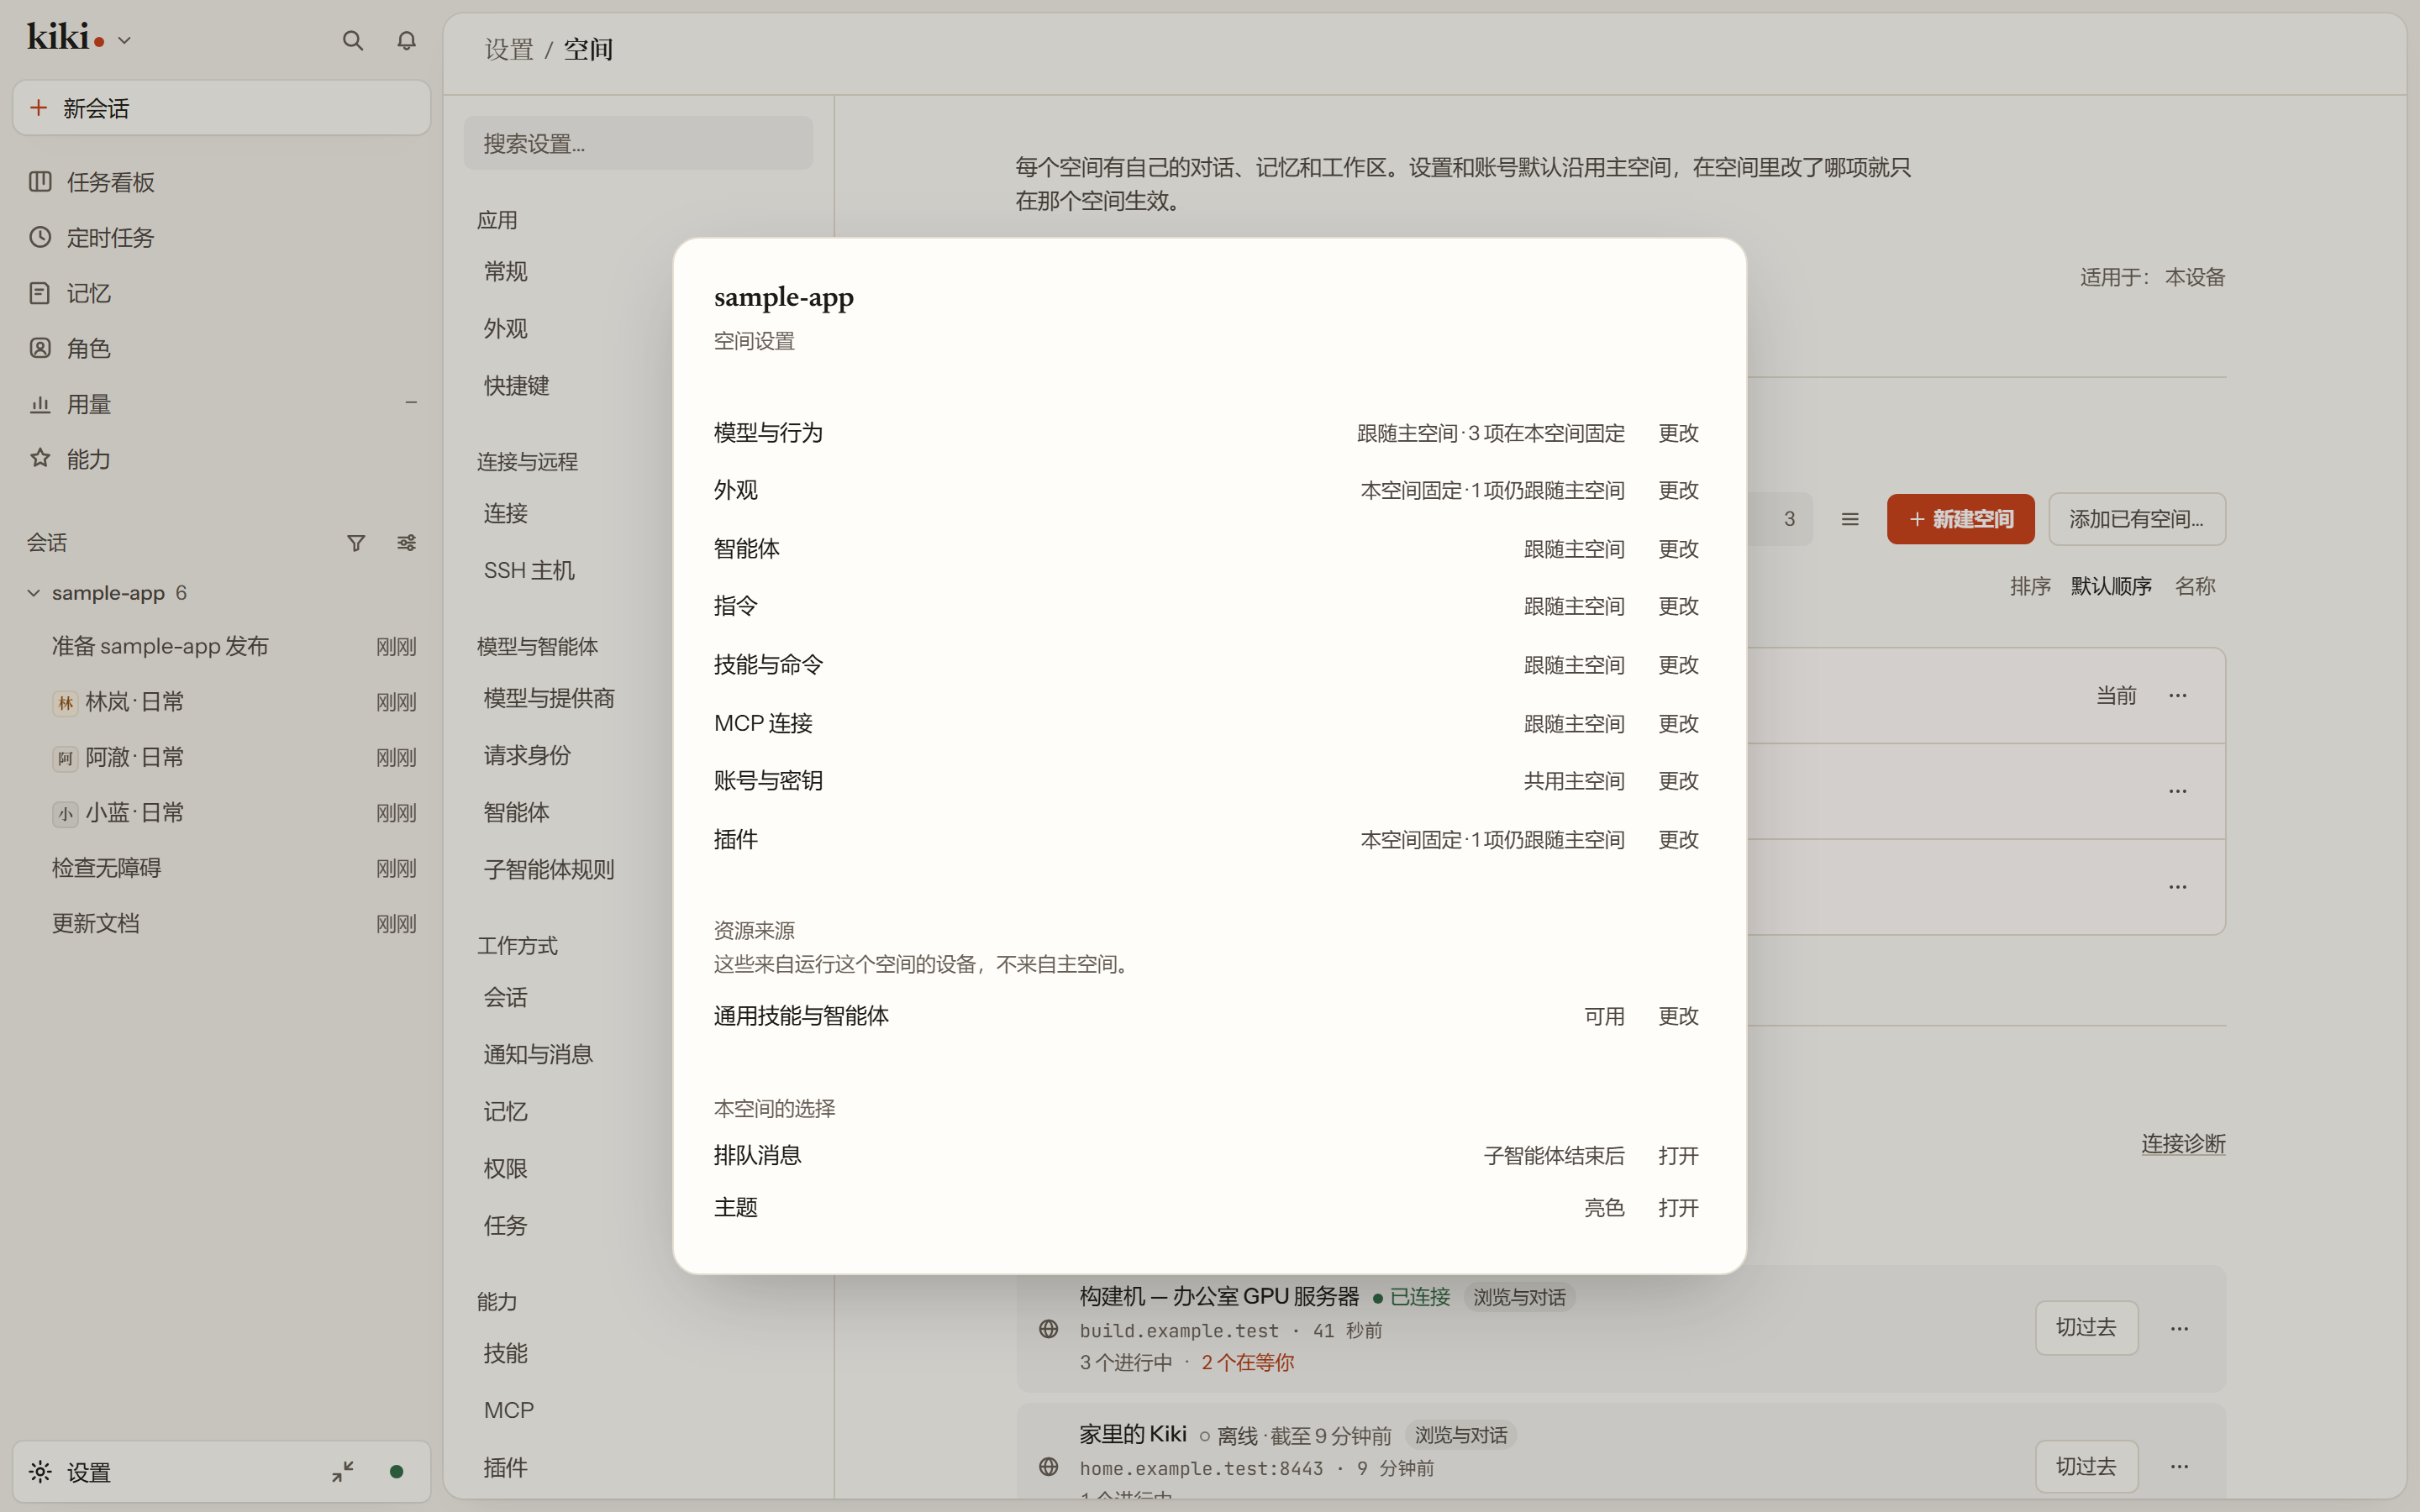Collapse window with the shrink arrows icon
The width and height of the screenshot is (2420, 1512).
point(343,1471)
